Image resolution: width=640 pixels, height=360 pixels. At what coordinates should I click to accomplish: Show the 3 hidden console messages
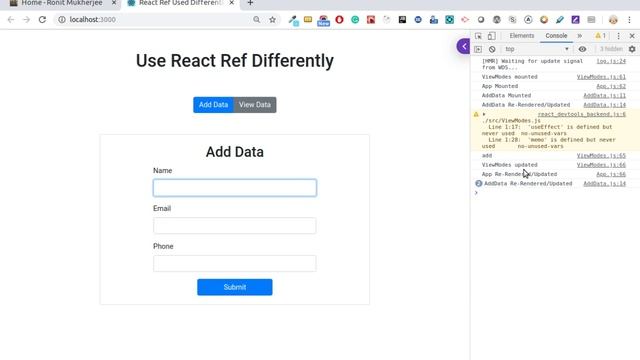pos(611,49)
